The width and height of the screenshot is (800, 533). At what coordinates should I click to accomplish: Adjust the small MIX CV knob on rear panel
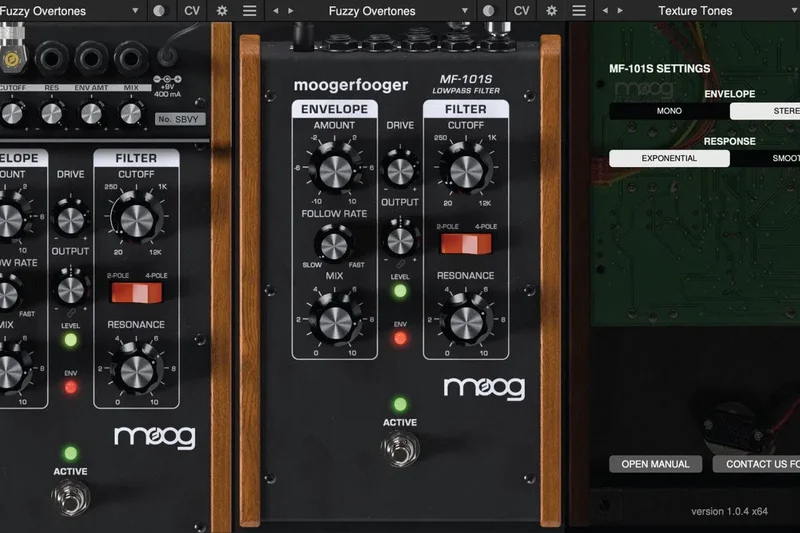pos(131,114)
